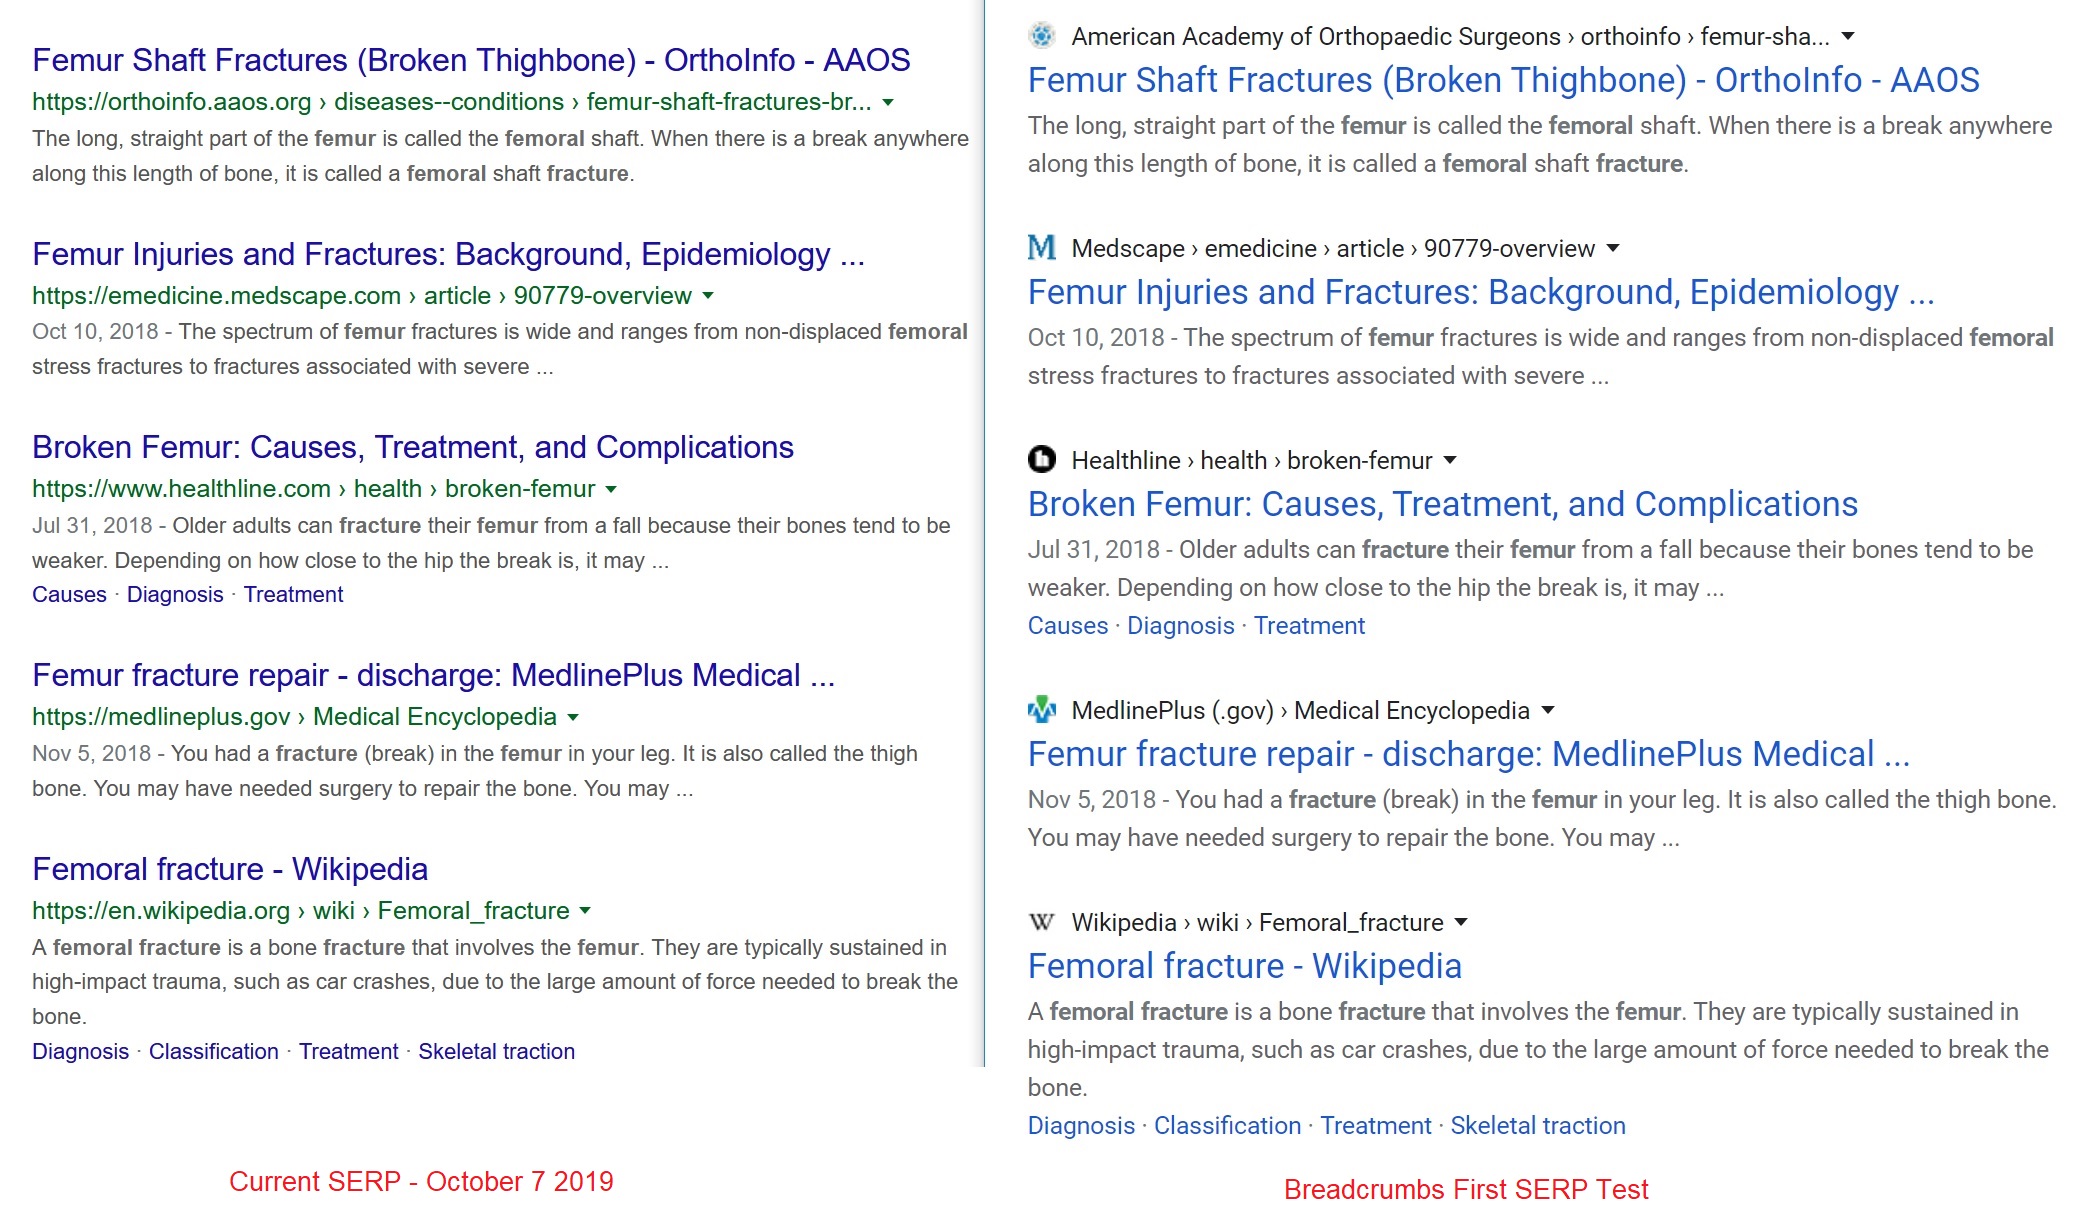Click the green https://medlineplus.gov URL text

(161, 717)
